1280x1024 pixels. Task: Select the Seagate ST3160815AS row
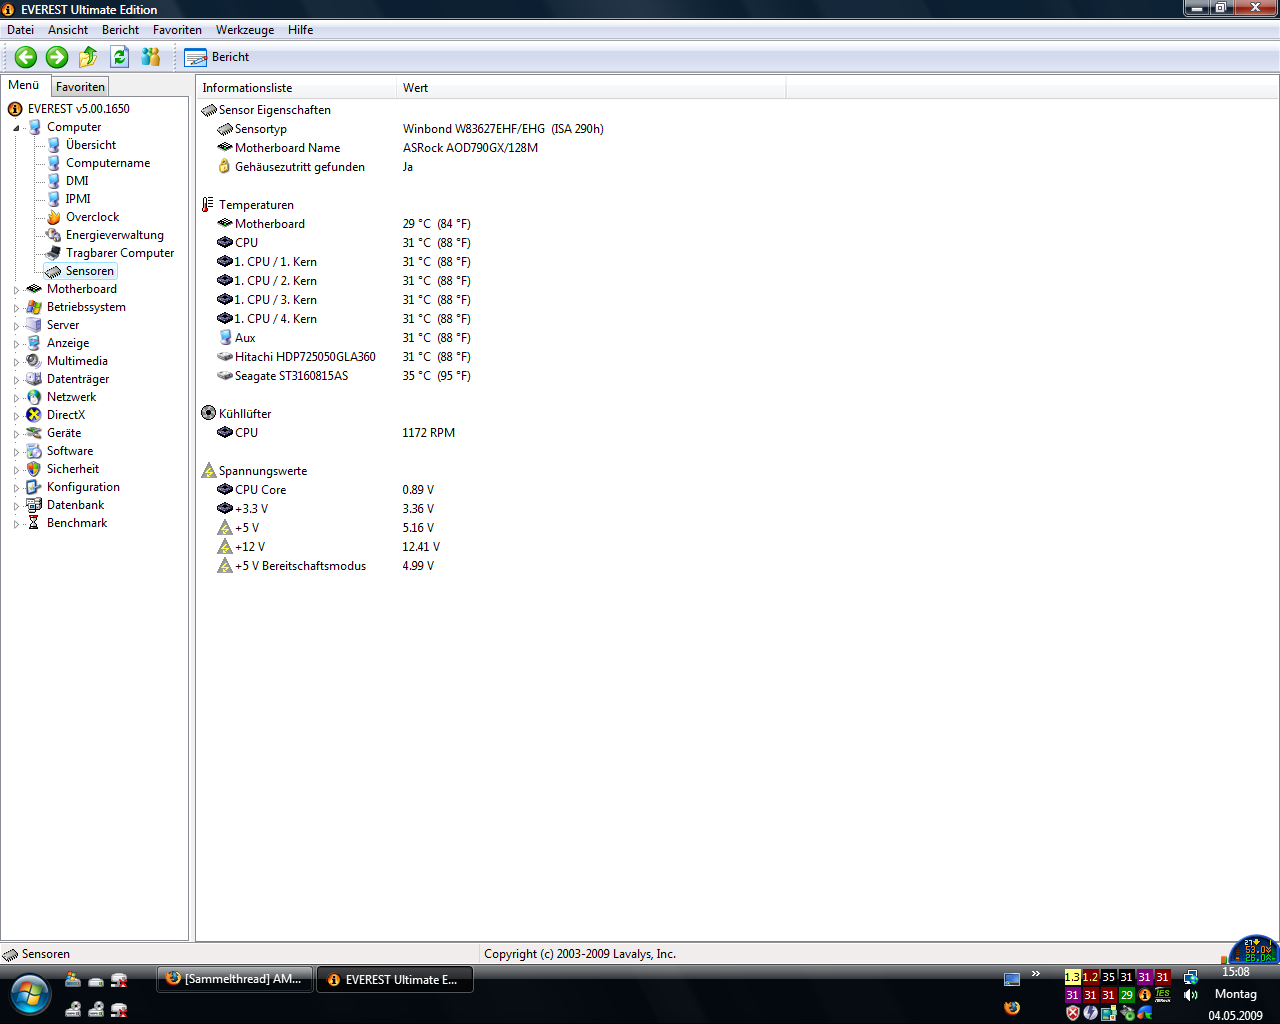(x=344, y=376)
